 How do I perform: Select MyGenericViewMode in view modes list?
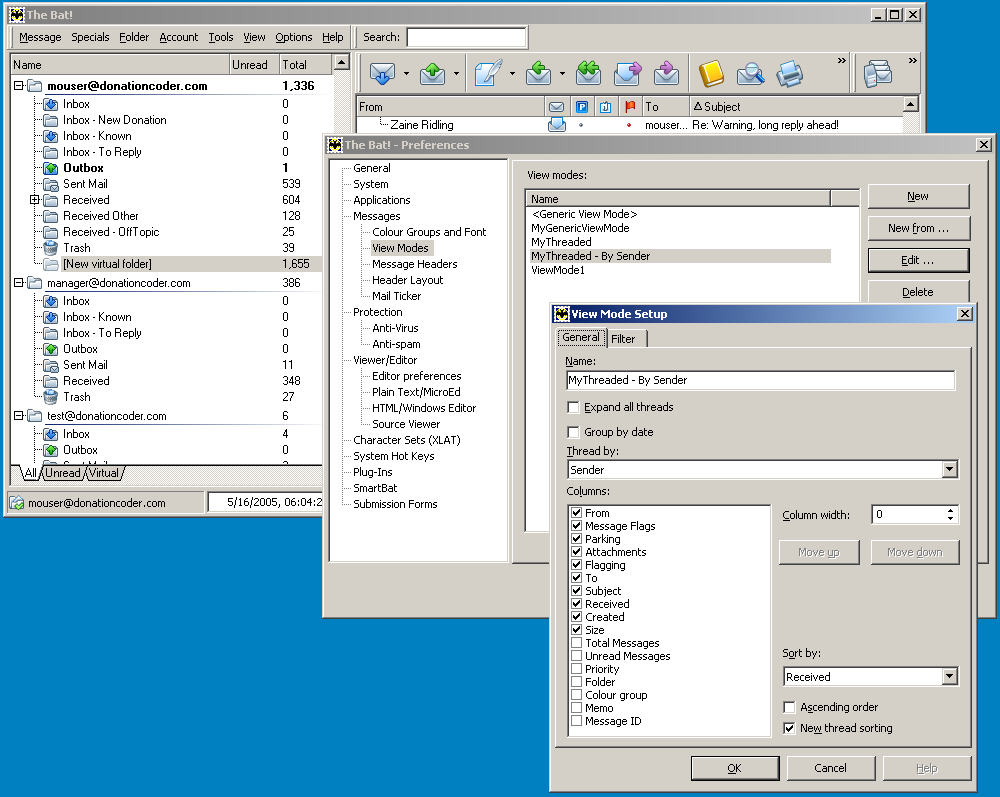[x=580, y=228]
